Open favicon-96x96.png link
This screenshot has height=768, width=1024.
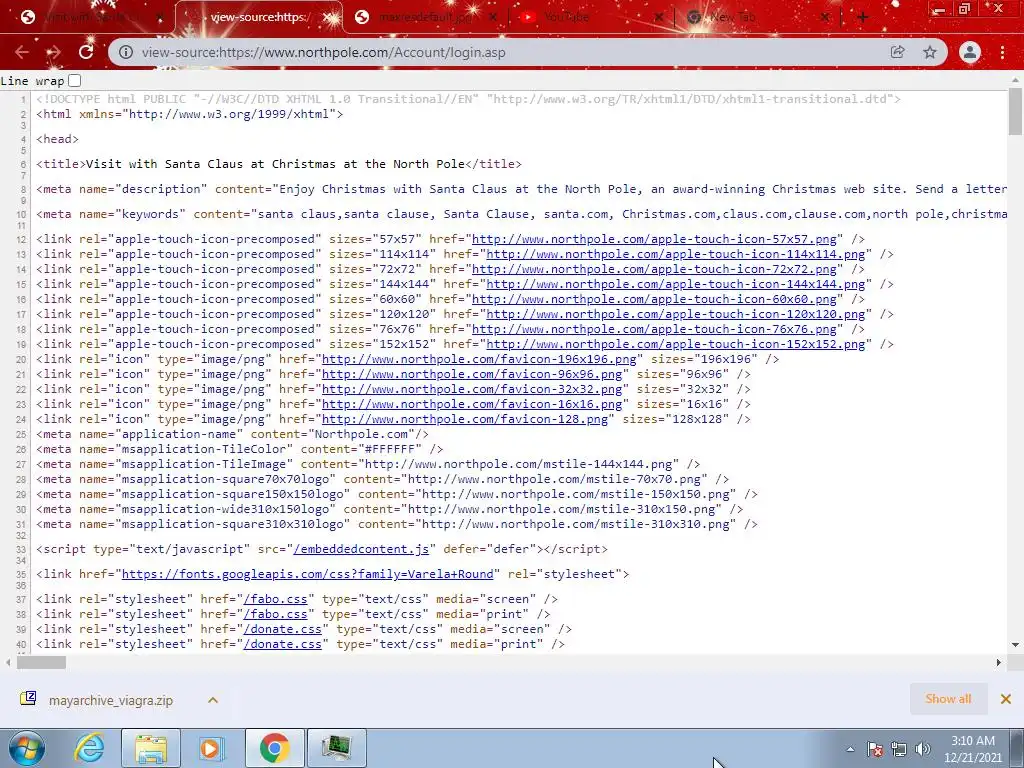pyautogui.click(x=472, y=374)
